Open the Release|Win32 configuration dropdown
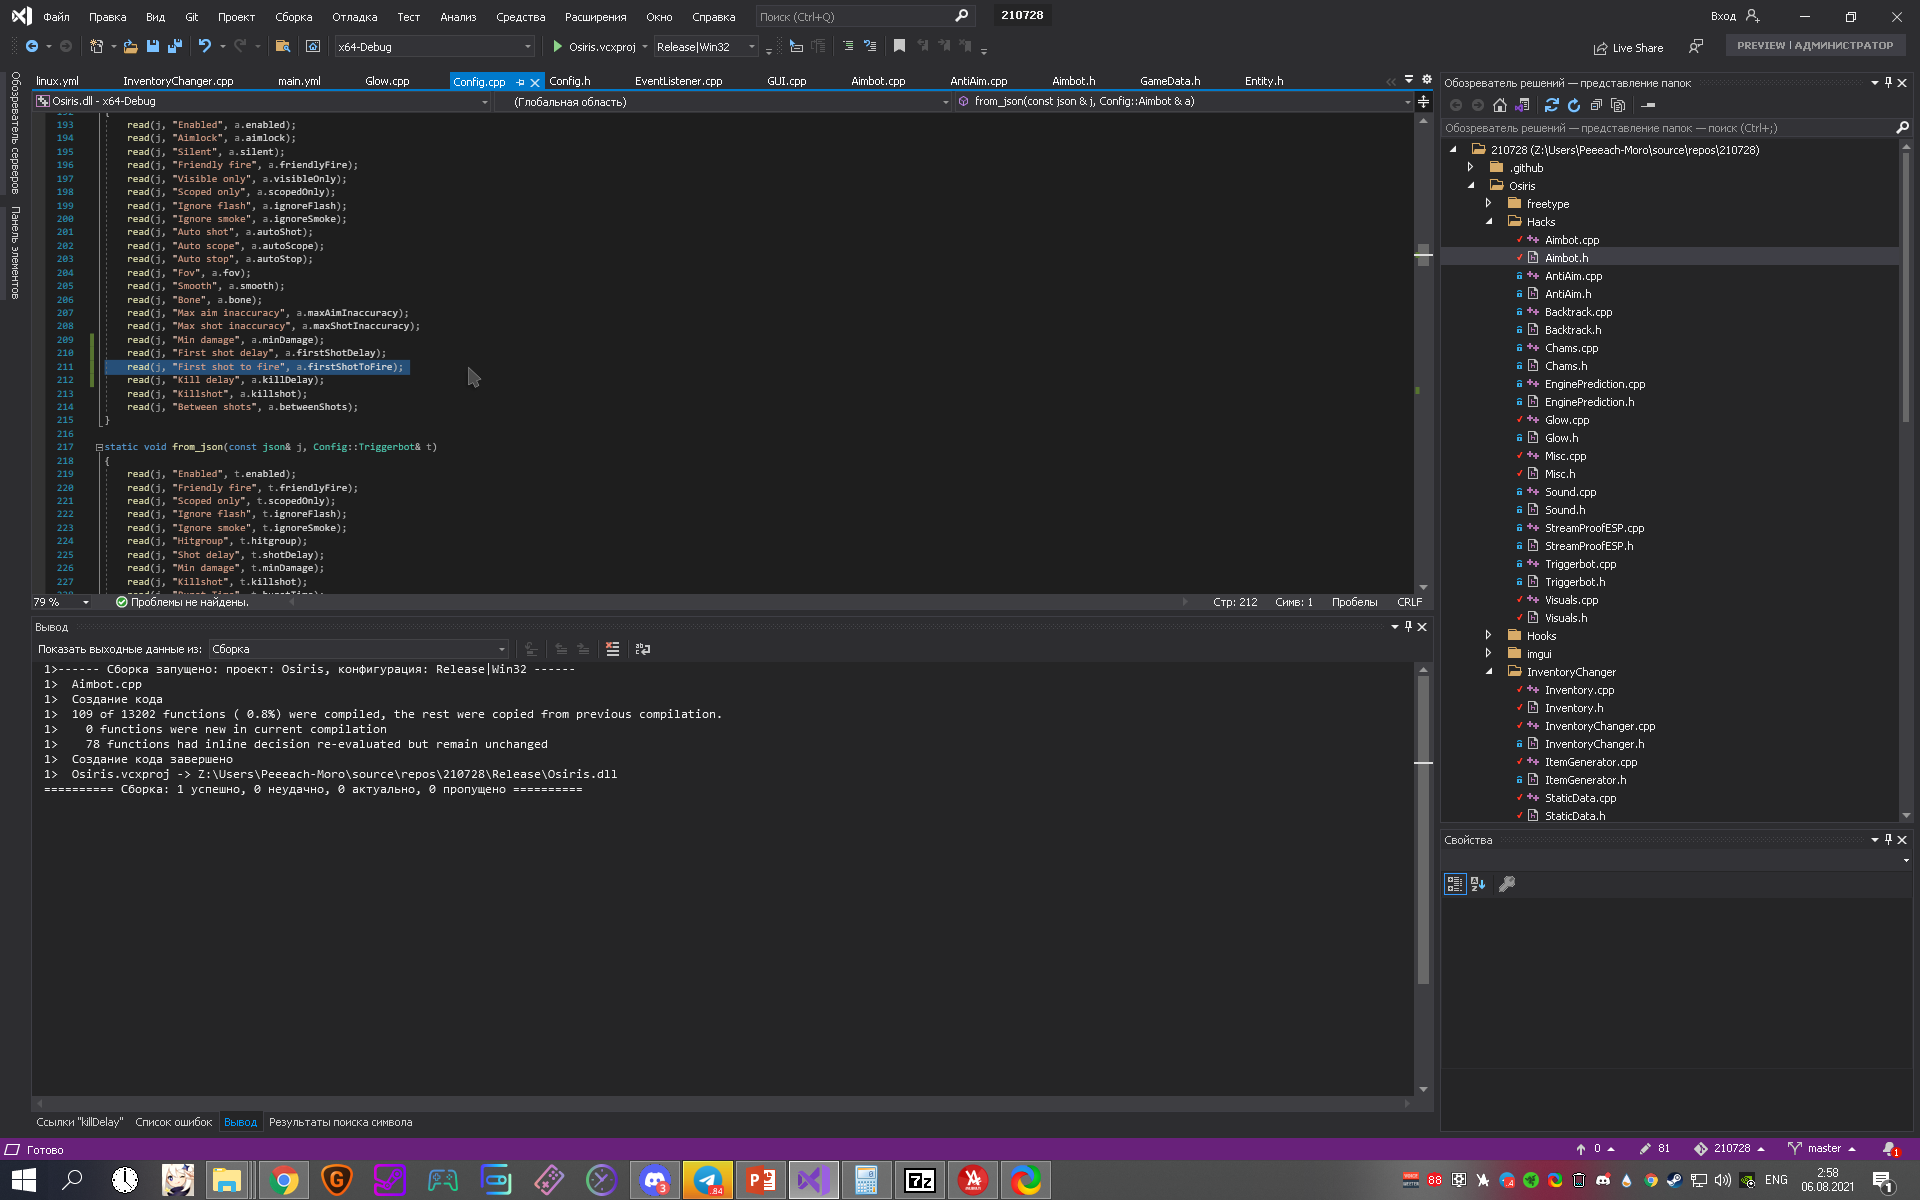The image size is (1920, 1200). point(752,46)
